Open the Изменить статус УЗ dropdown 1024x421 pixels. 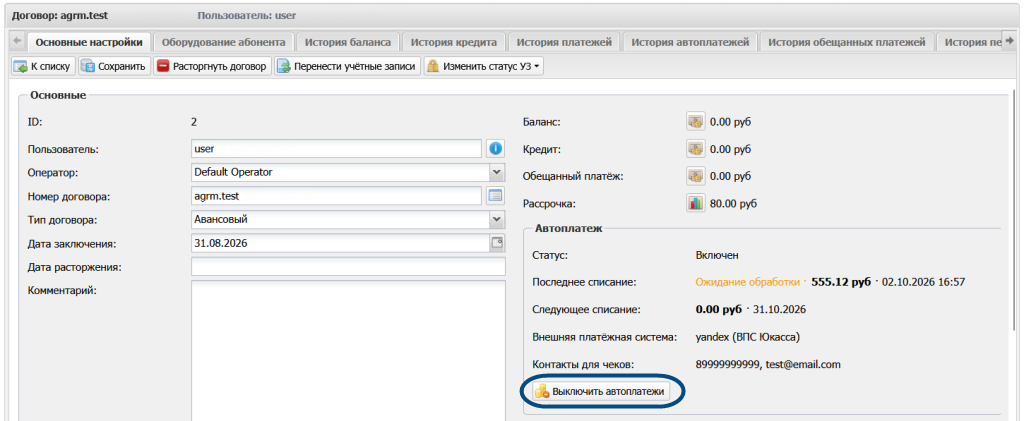pyautogui.click(x=483, y=67)
